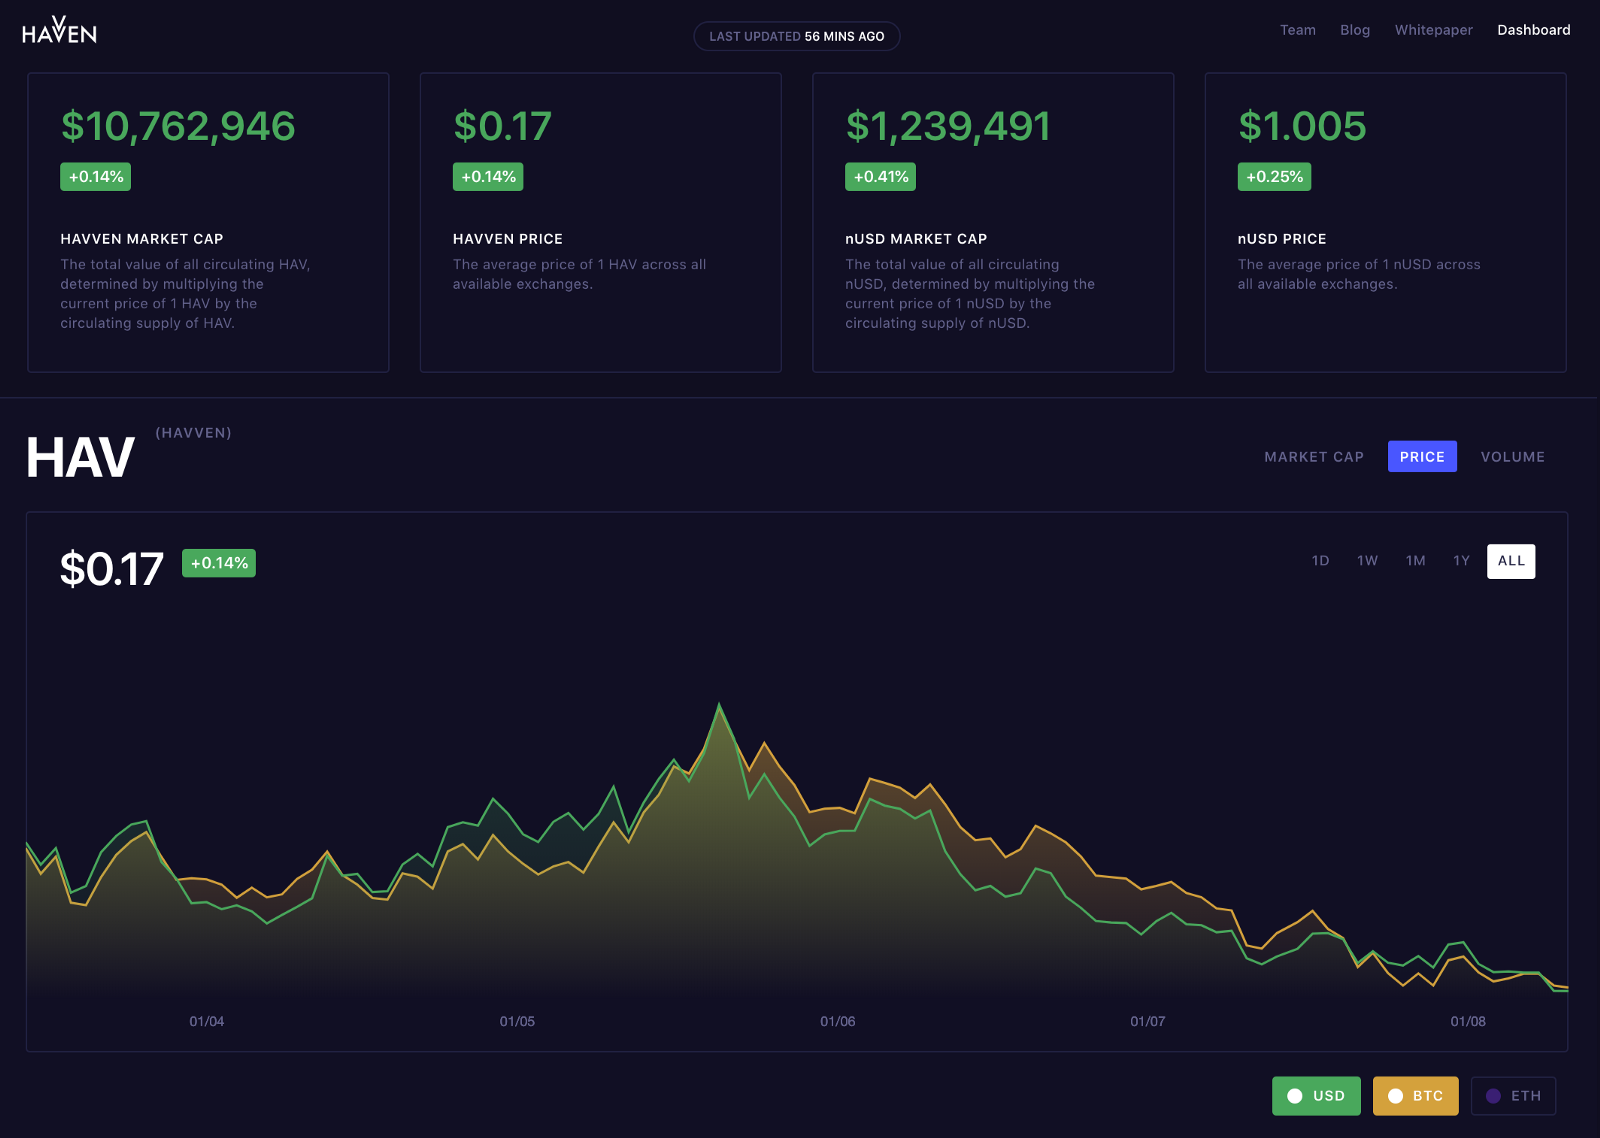
Task: Show the ETH price line
Action: coord(1512,1096)
